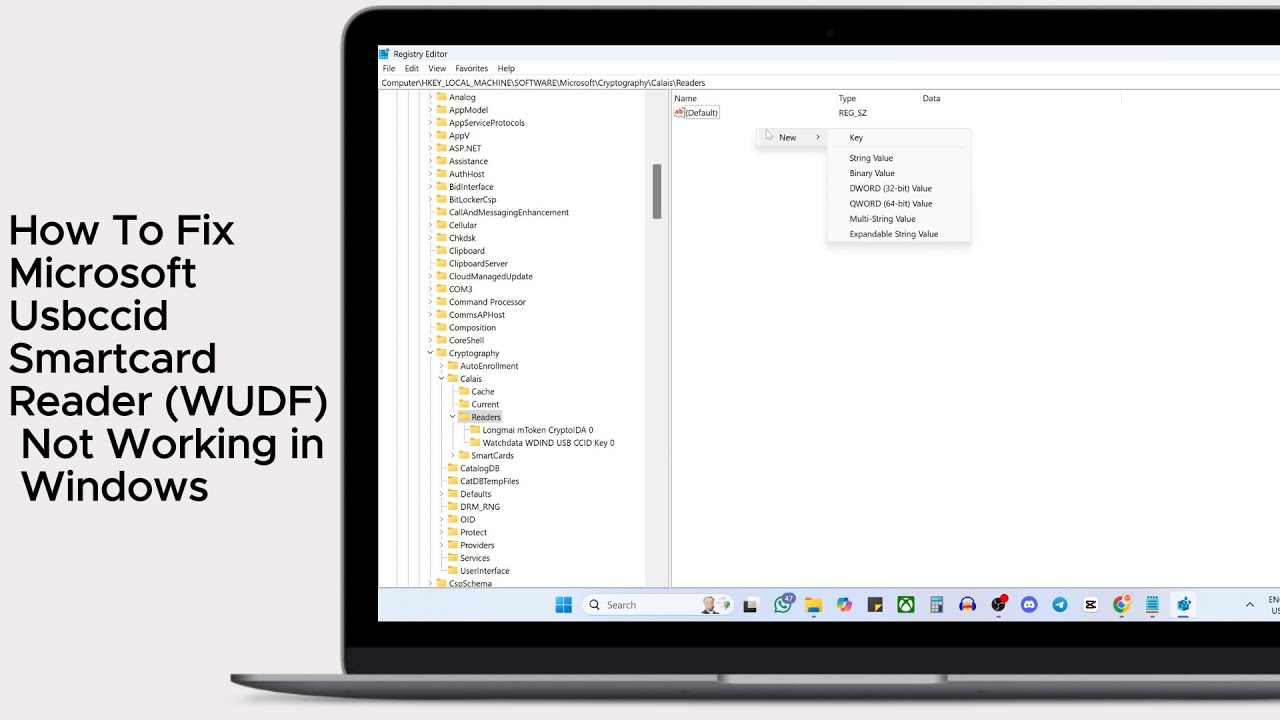Image resolution: width=1280 pixels, height=720 pixels.
Task: Open the File menu
Action: click(x=389, y=69)
